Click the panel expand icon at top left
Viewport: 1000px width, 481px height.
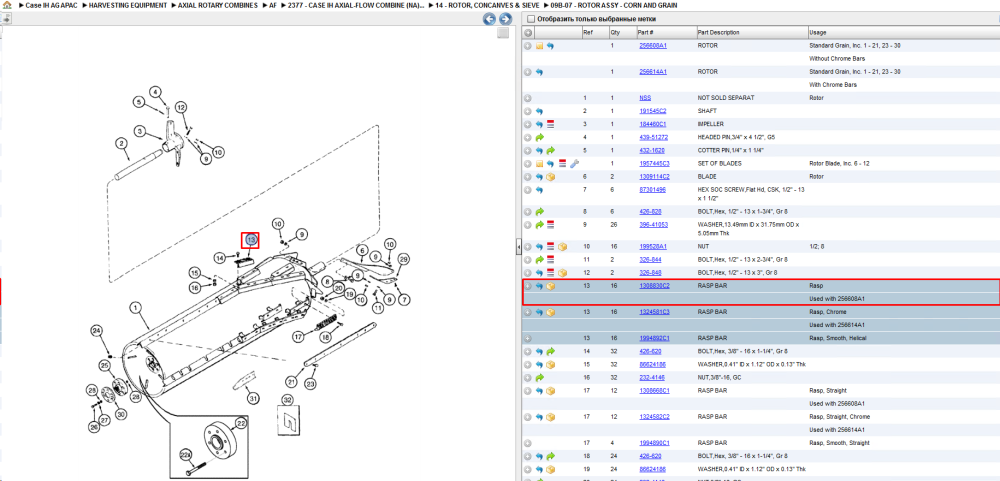5,19
